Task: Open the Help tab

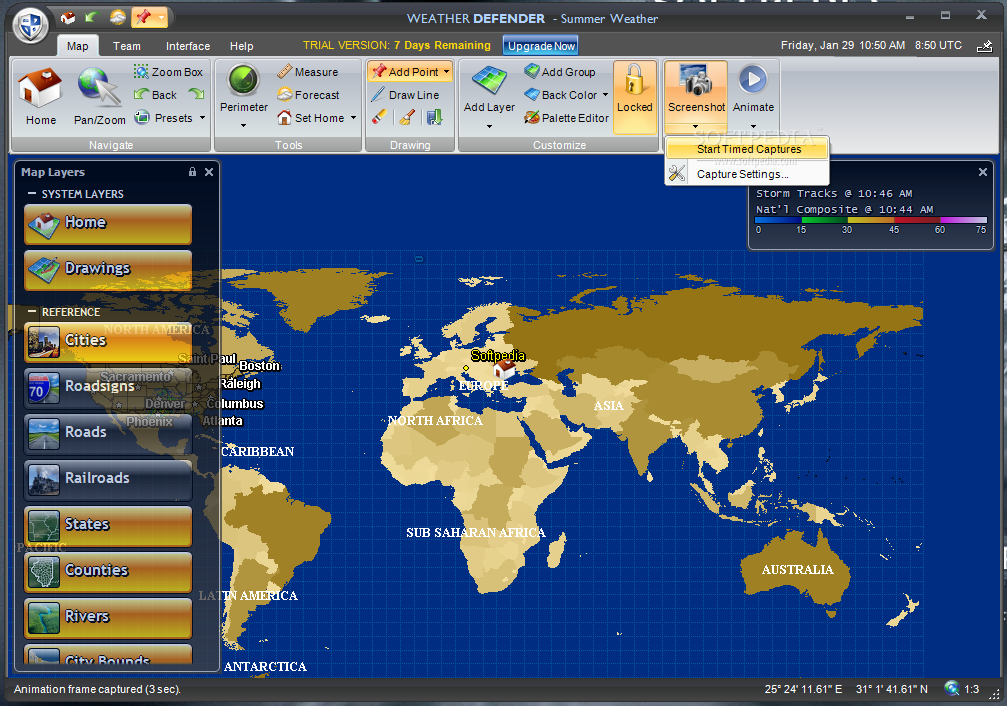Action: point(241,46)
